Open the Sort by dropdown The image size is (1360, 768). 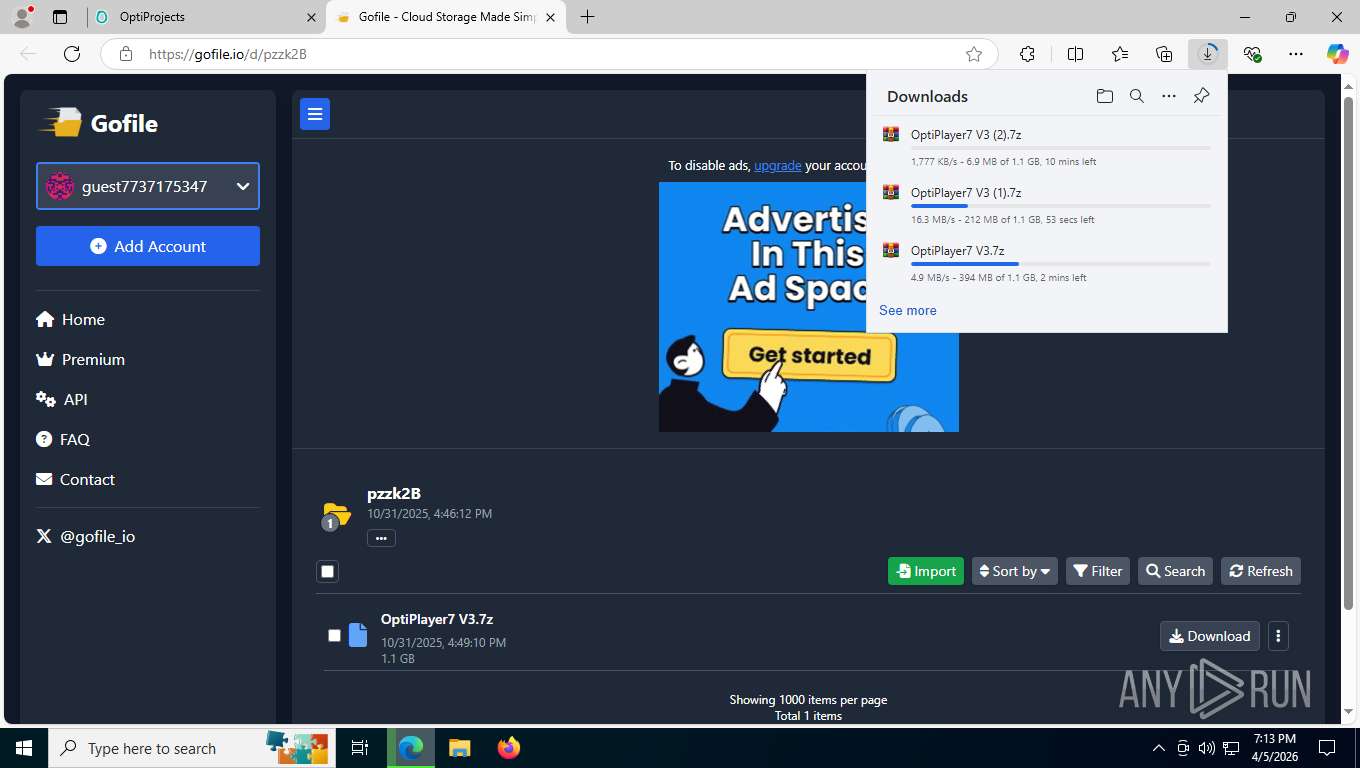click(1015, 571)
